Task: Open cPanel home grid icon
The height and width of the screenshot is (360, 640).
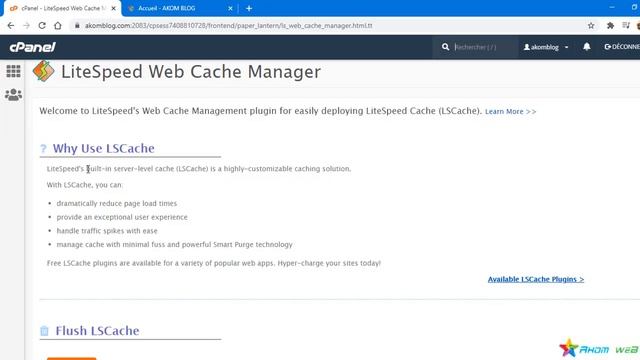Action: tap(13, 71)
